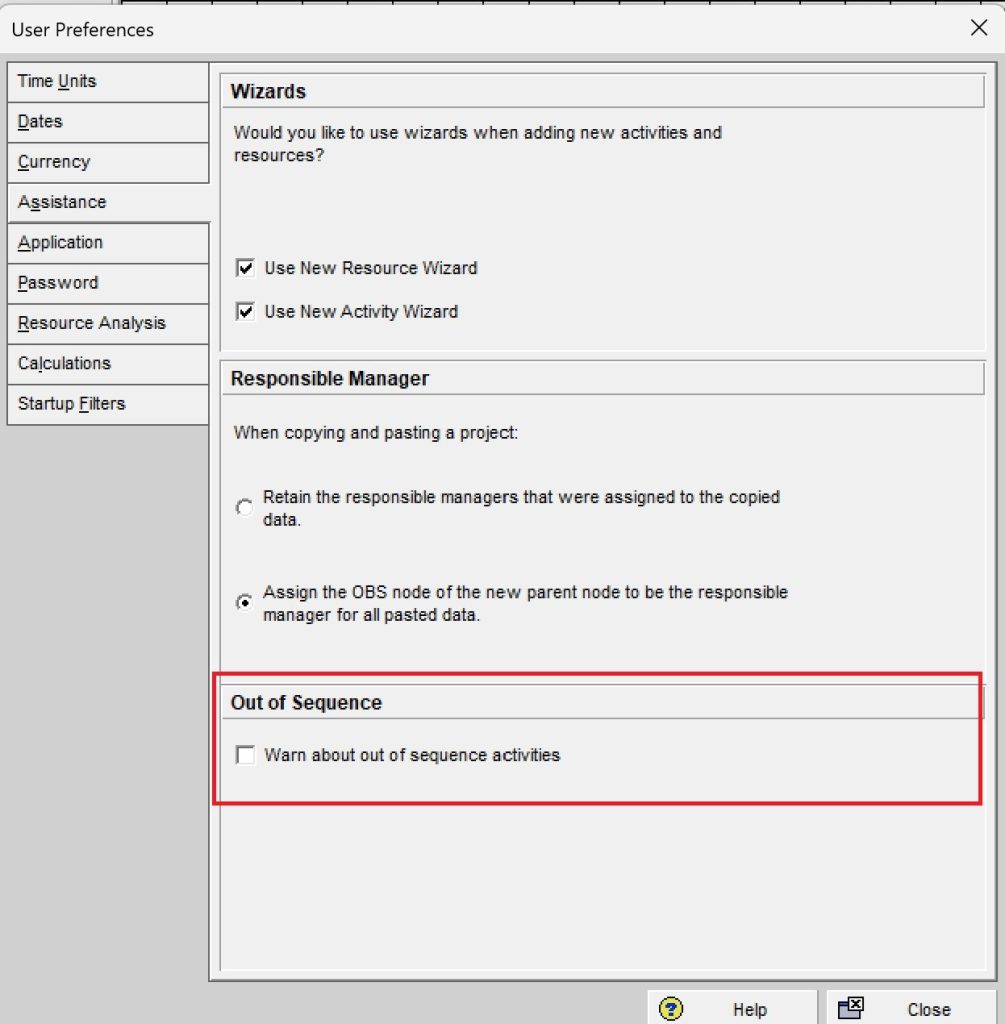Screen dimensions: 1005x1024
Task: Close User Preferences with the X
Action: [978, 28]
